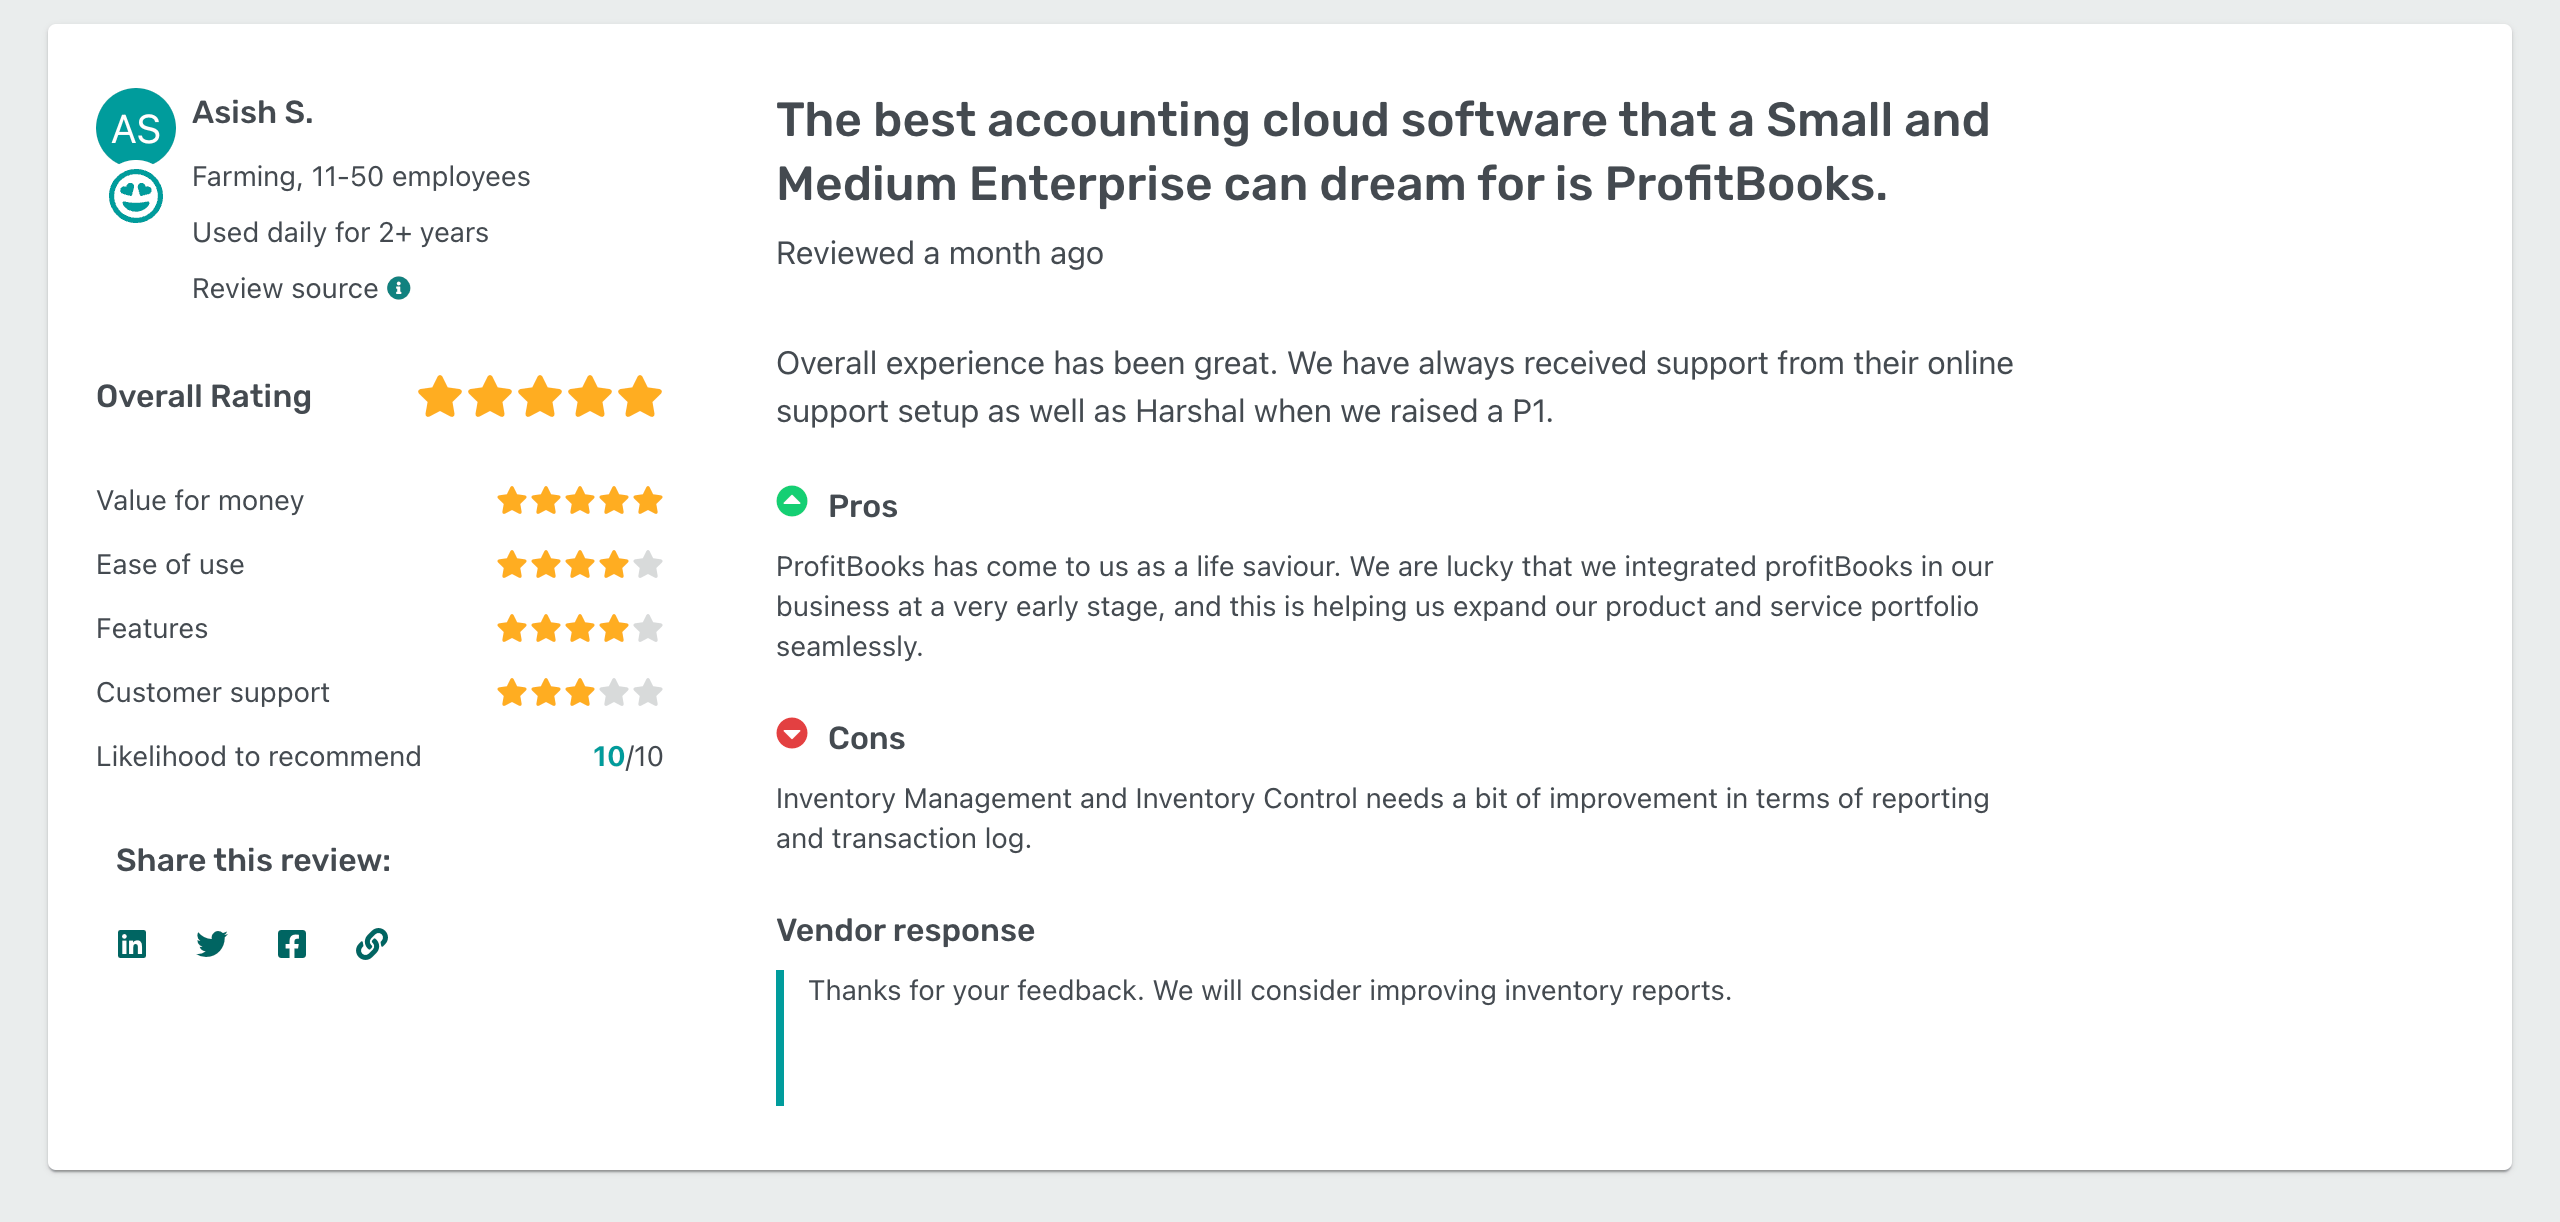
Task: Click the smiley face badge below the avatar
Action: [135, 196]
